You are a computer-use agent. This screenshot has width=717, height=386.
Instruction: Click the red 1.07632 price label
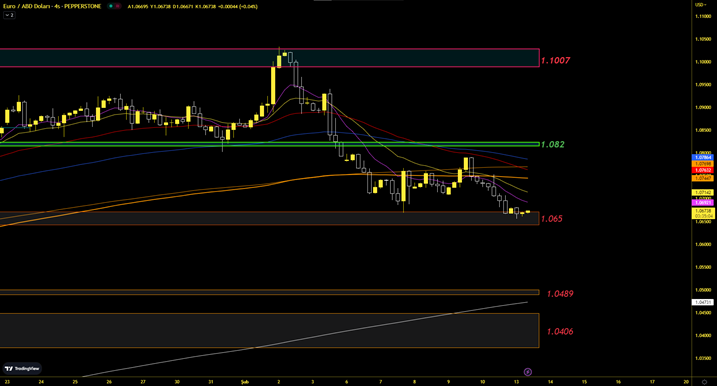point(703,170)
